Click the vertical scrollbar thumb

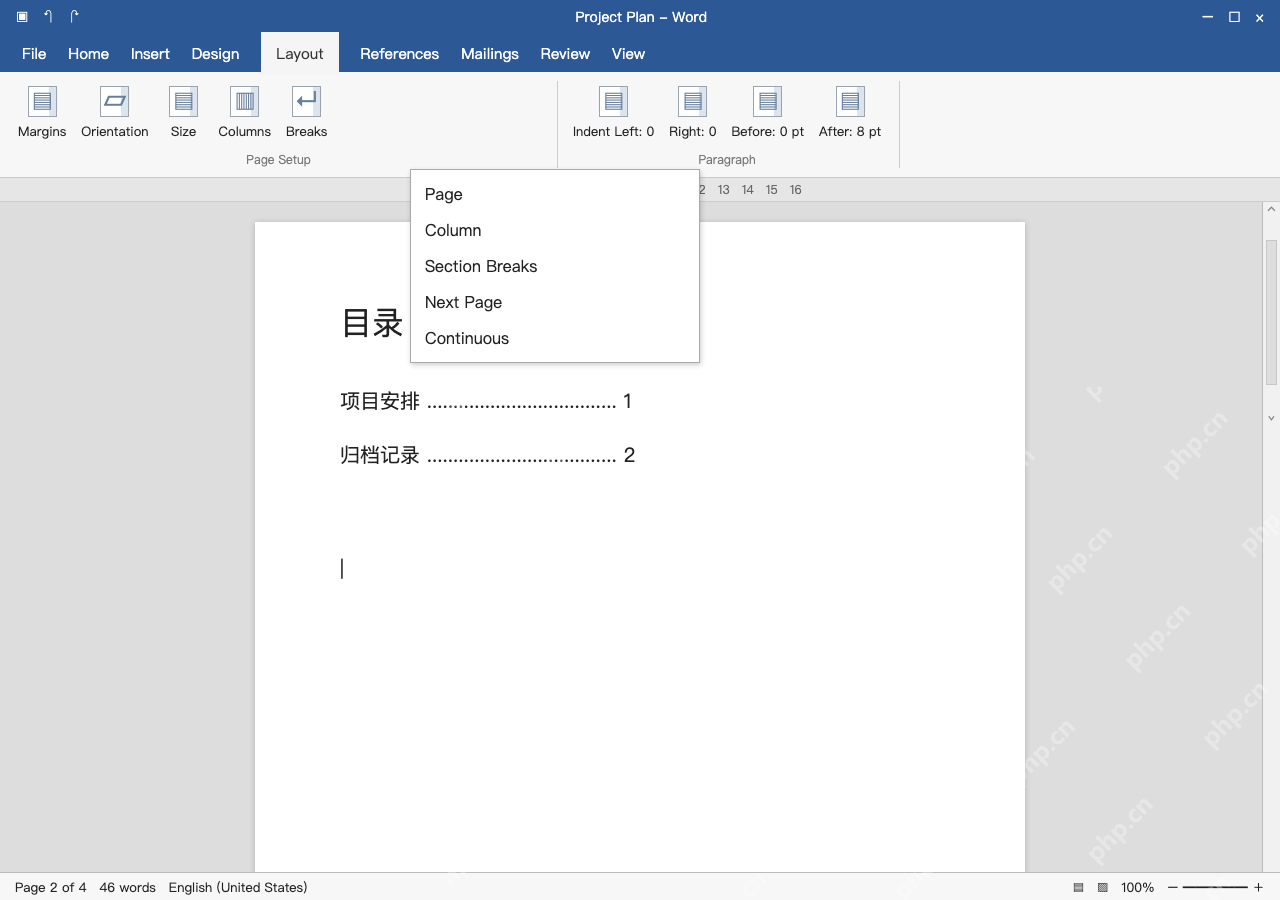tap(1271, 312)
